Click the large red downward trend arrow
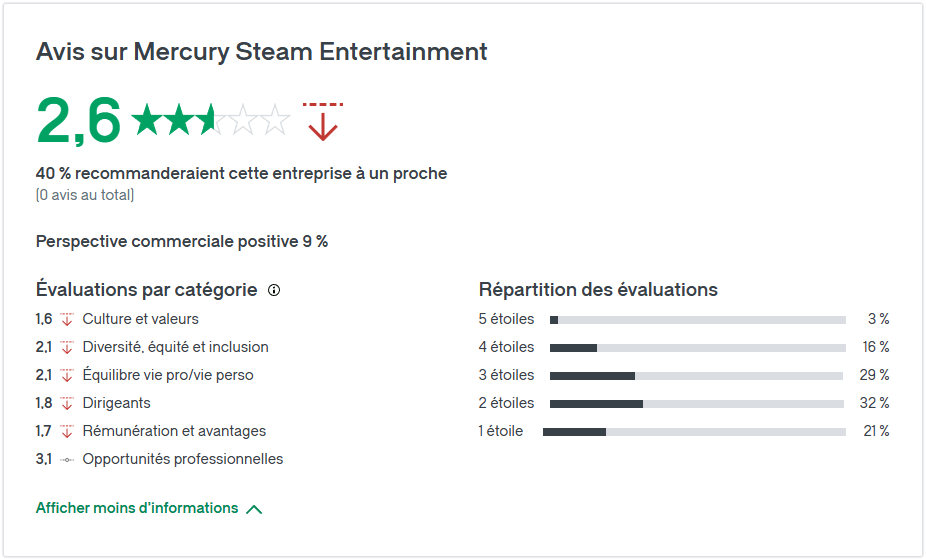The image size is (926, 559). [x=322, y=122]
